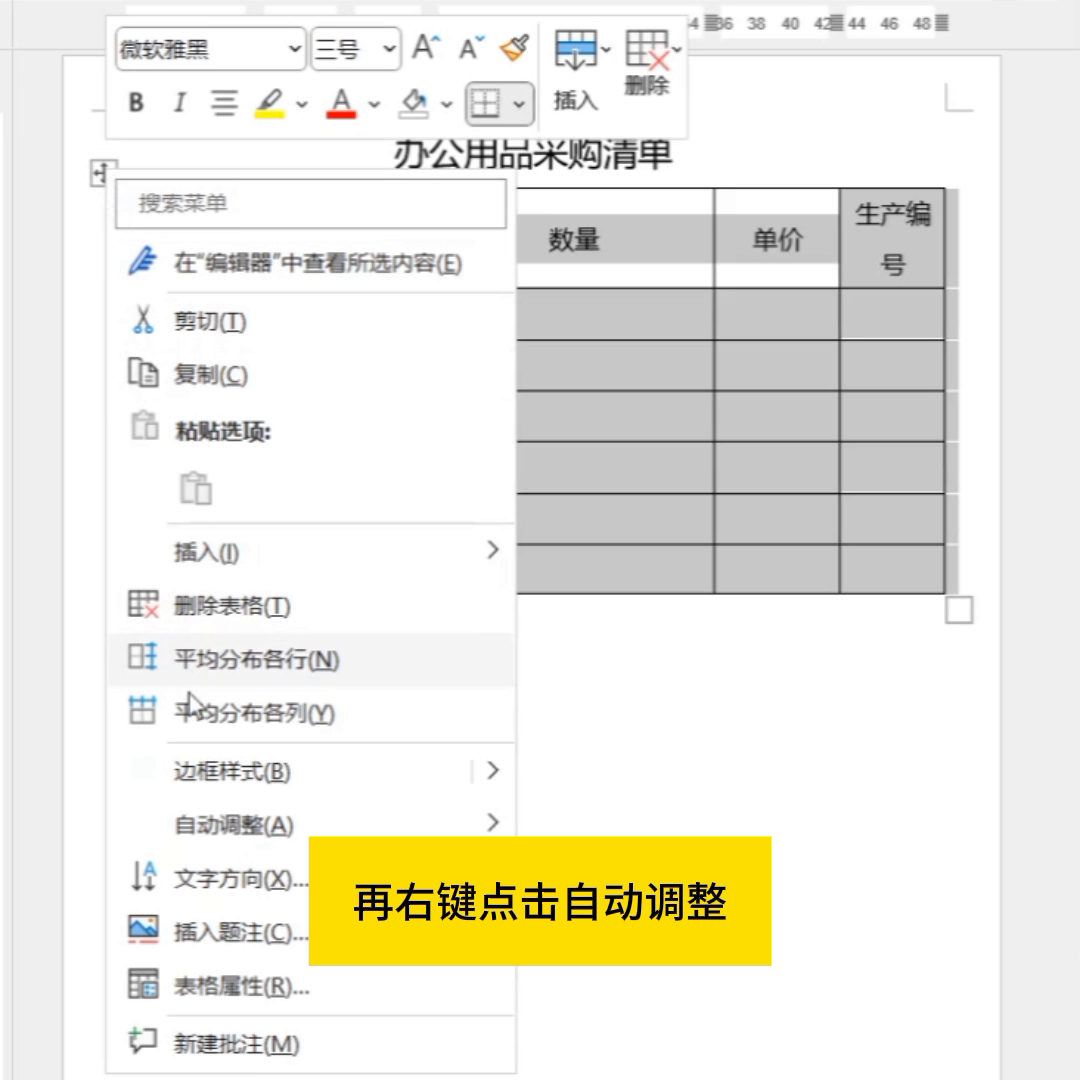The width and height of the screenshot is (1080, 1080).
Task: Select 删除表格(T) menu entry
Action: click(311, 606)
